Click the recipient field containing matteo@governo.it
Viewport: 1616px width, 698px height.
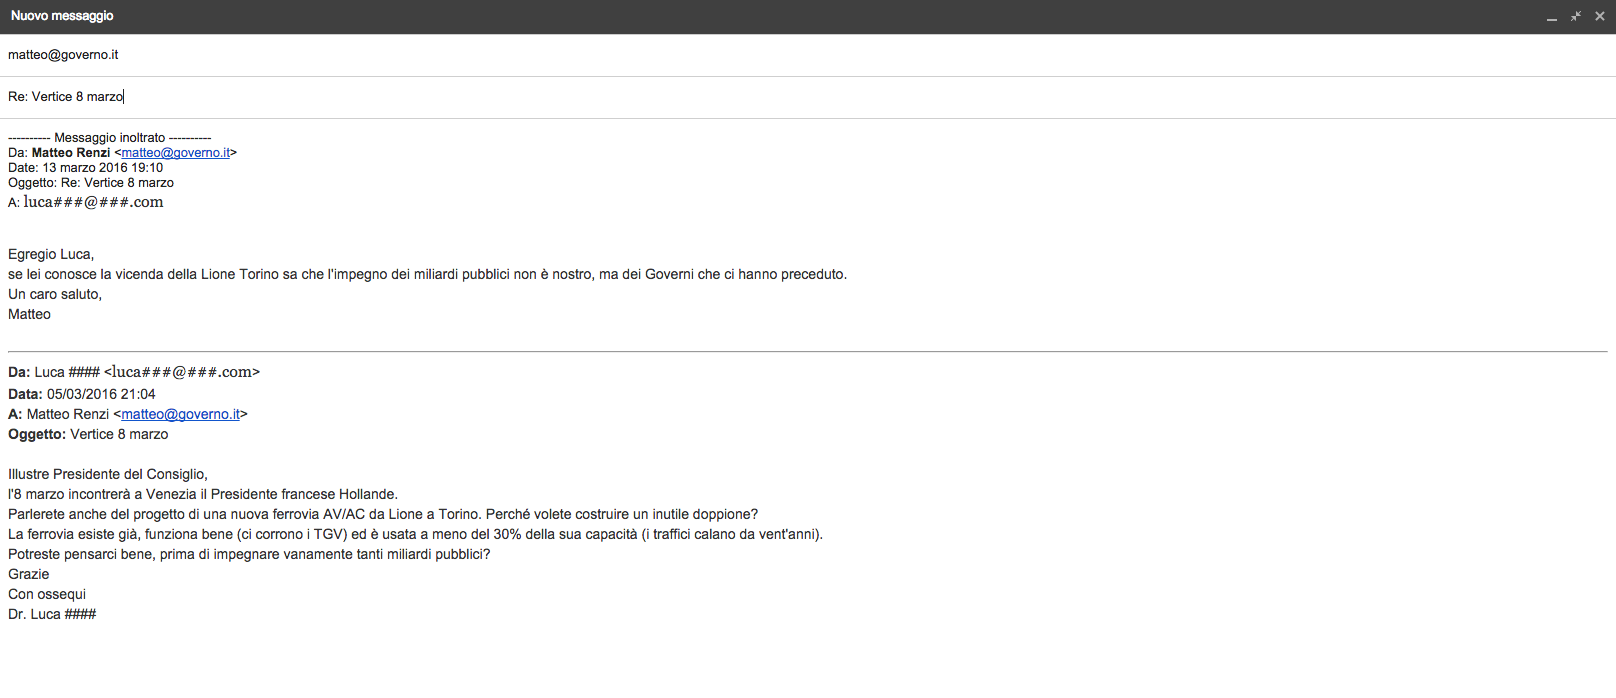tap(63, 55)
